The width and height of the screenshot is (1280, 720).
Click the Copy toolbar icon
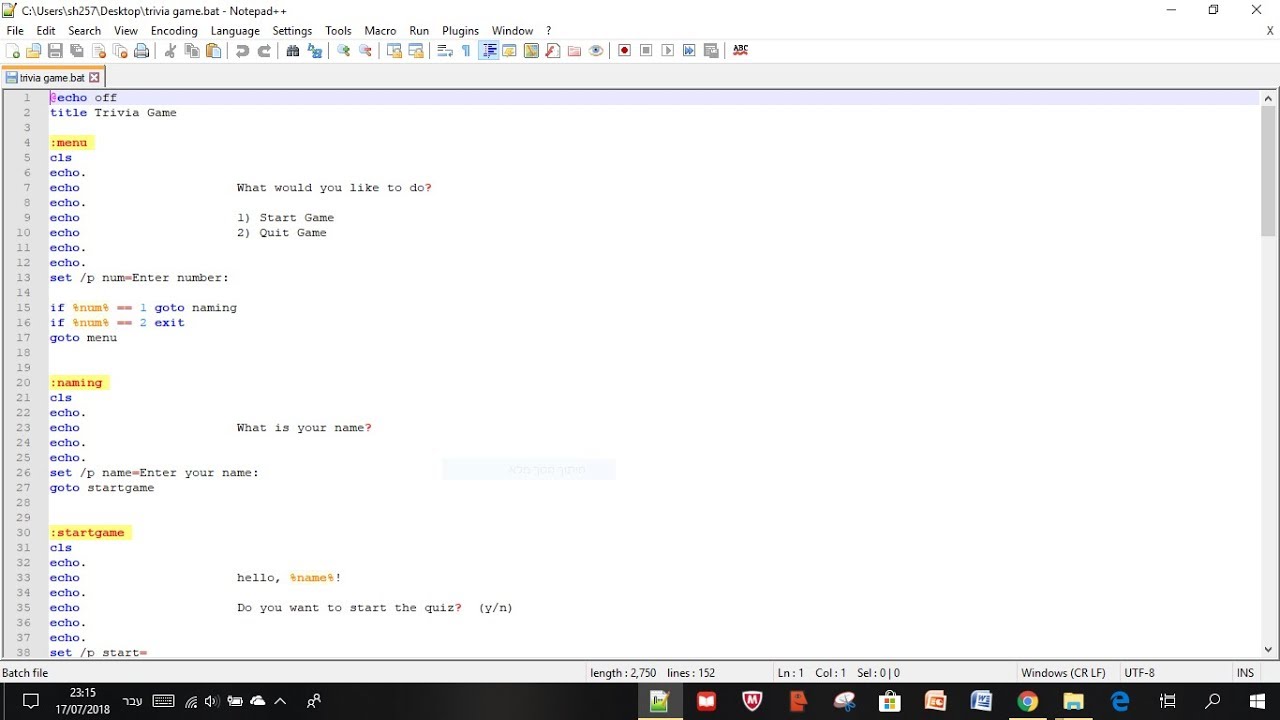[192, 51]
